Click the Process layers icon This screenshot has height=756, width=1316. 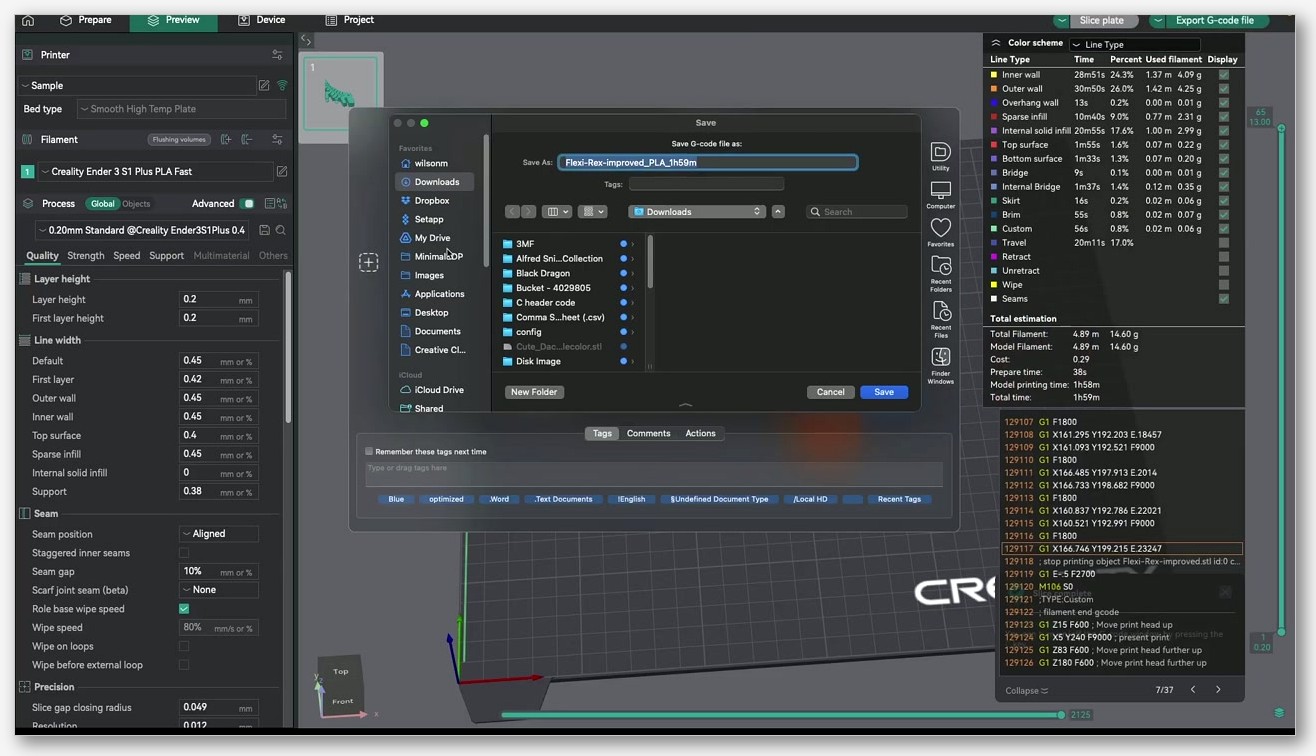28,204
